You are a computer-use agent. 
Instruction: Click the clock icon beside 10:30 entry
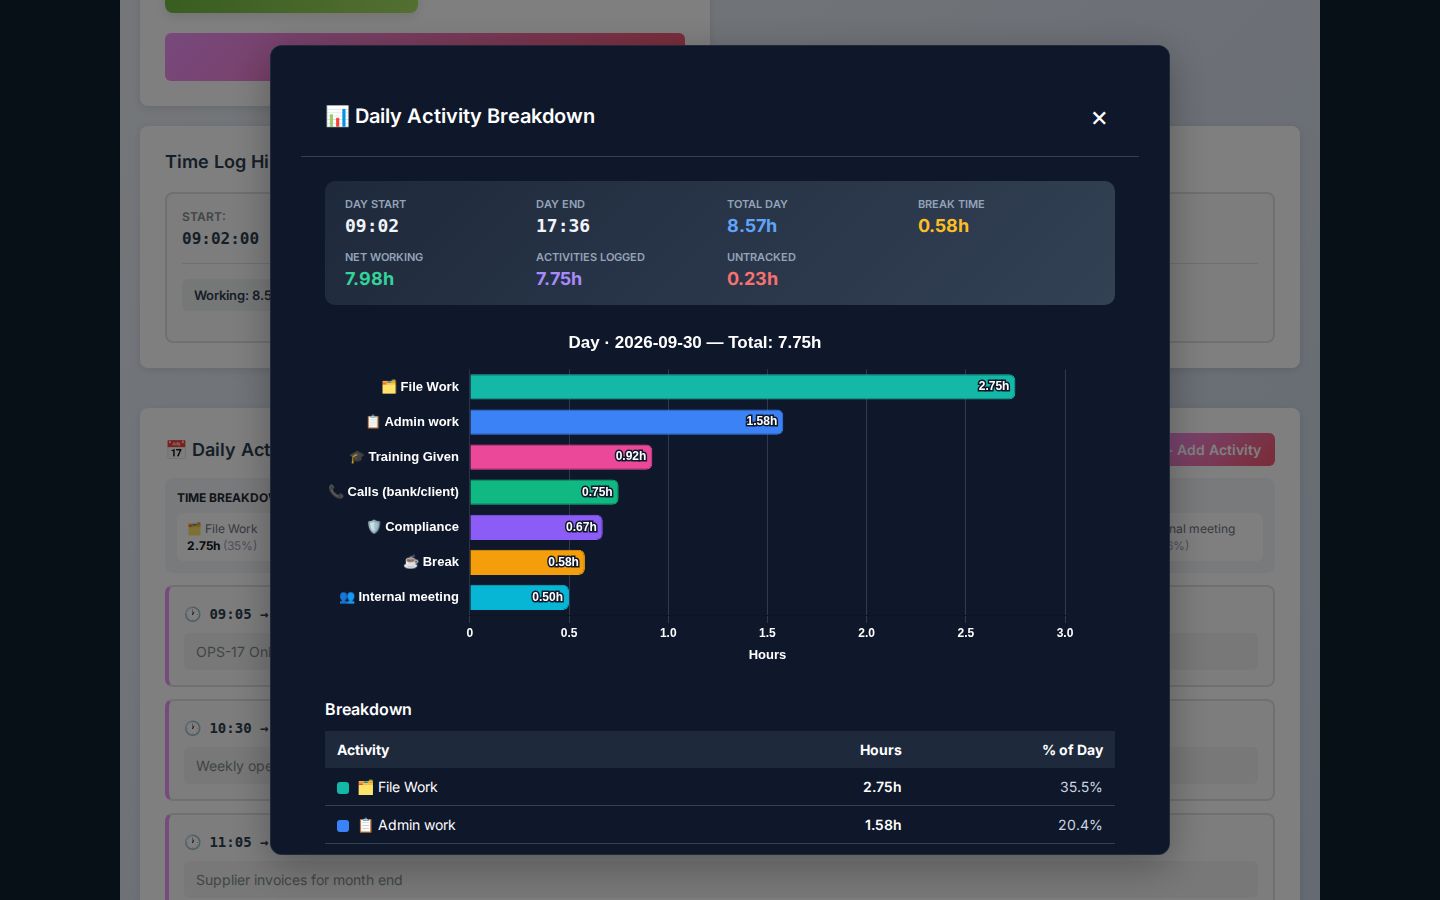click(192, 728)
